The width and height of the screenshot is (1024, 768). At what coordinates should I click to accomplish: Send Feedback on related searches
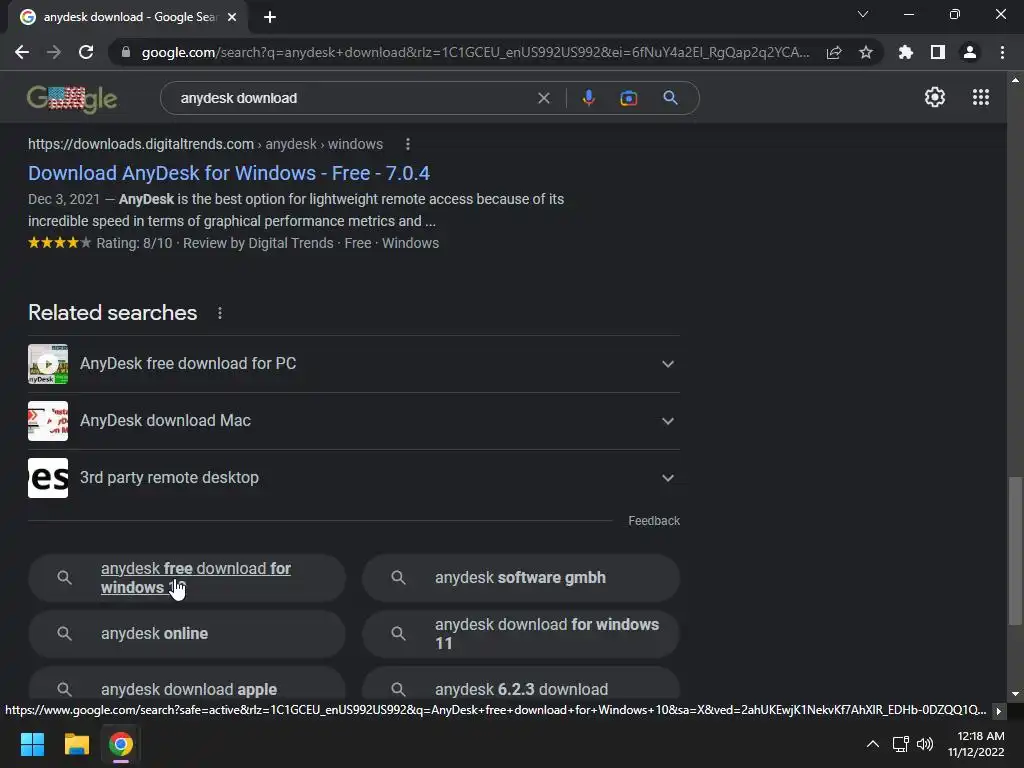point(654,520)
